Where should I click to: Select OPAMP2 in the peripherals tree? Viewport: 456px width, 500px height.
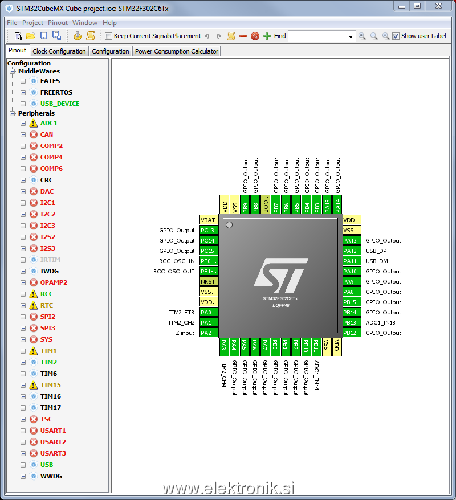click(x=54, y=282)
